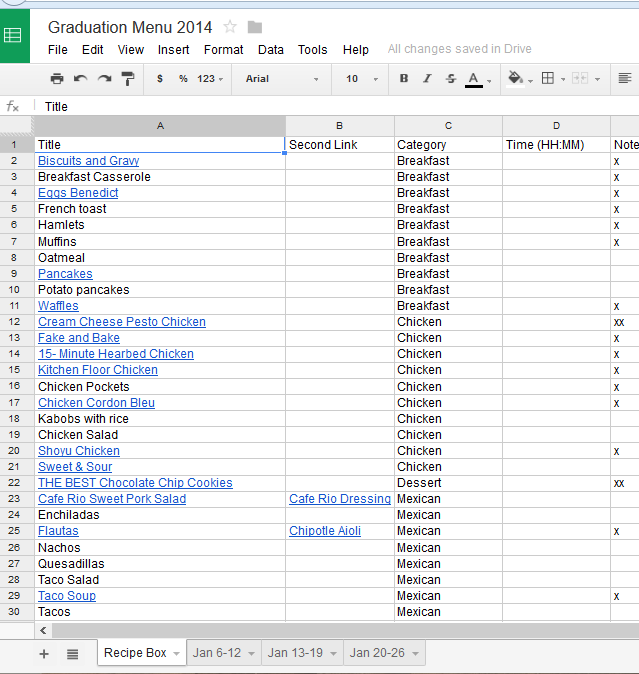Select column B header

339,126
